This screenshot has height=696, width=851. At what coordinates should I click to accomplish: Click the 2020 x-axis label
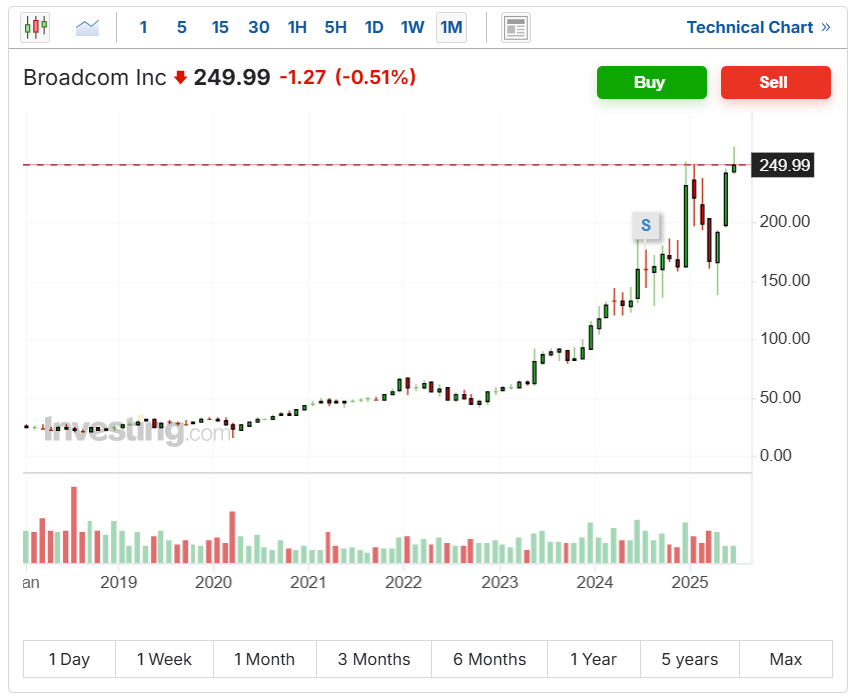(213, 583)
